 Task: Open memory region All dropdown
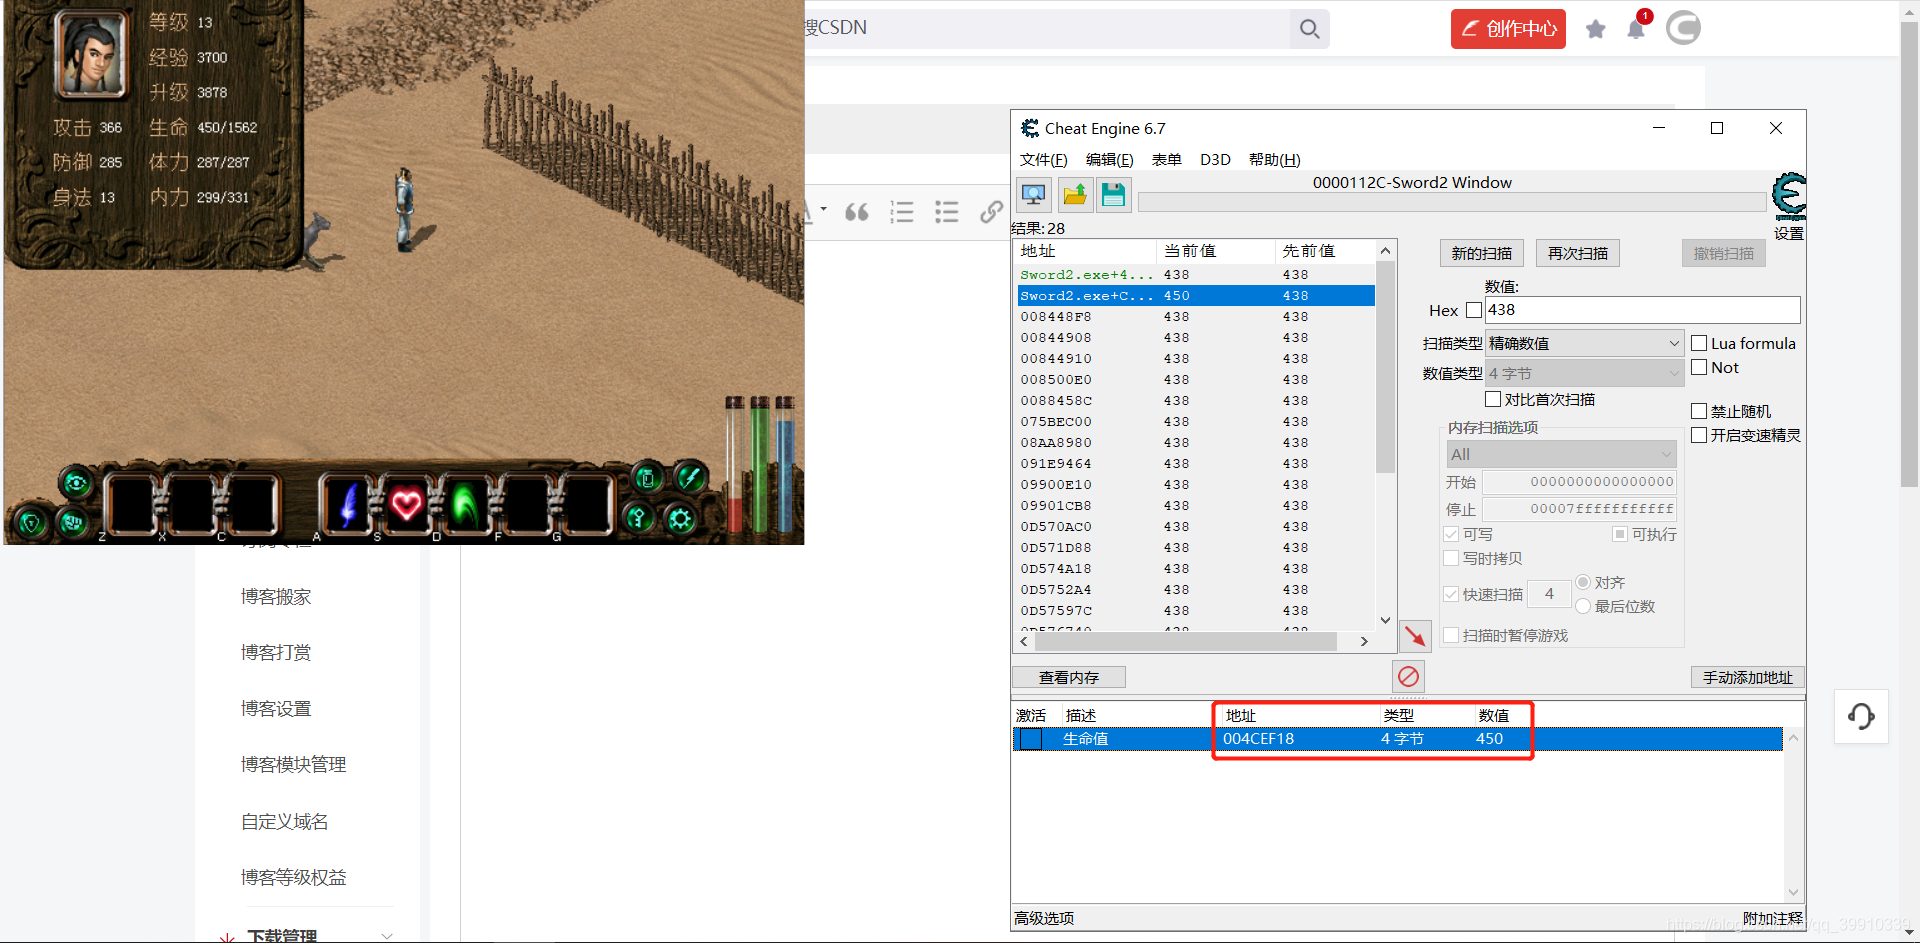coord(1561,454)
